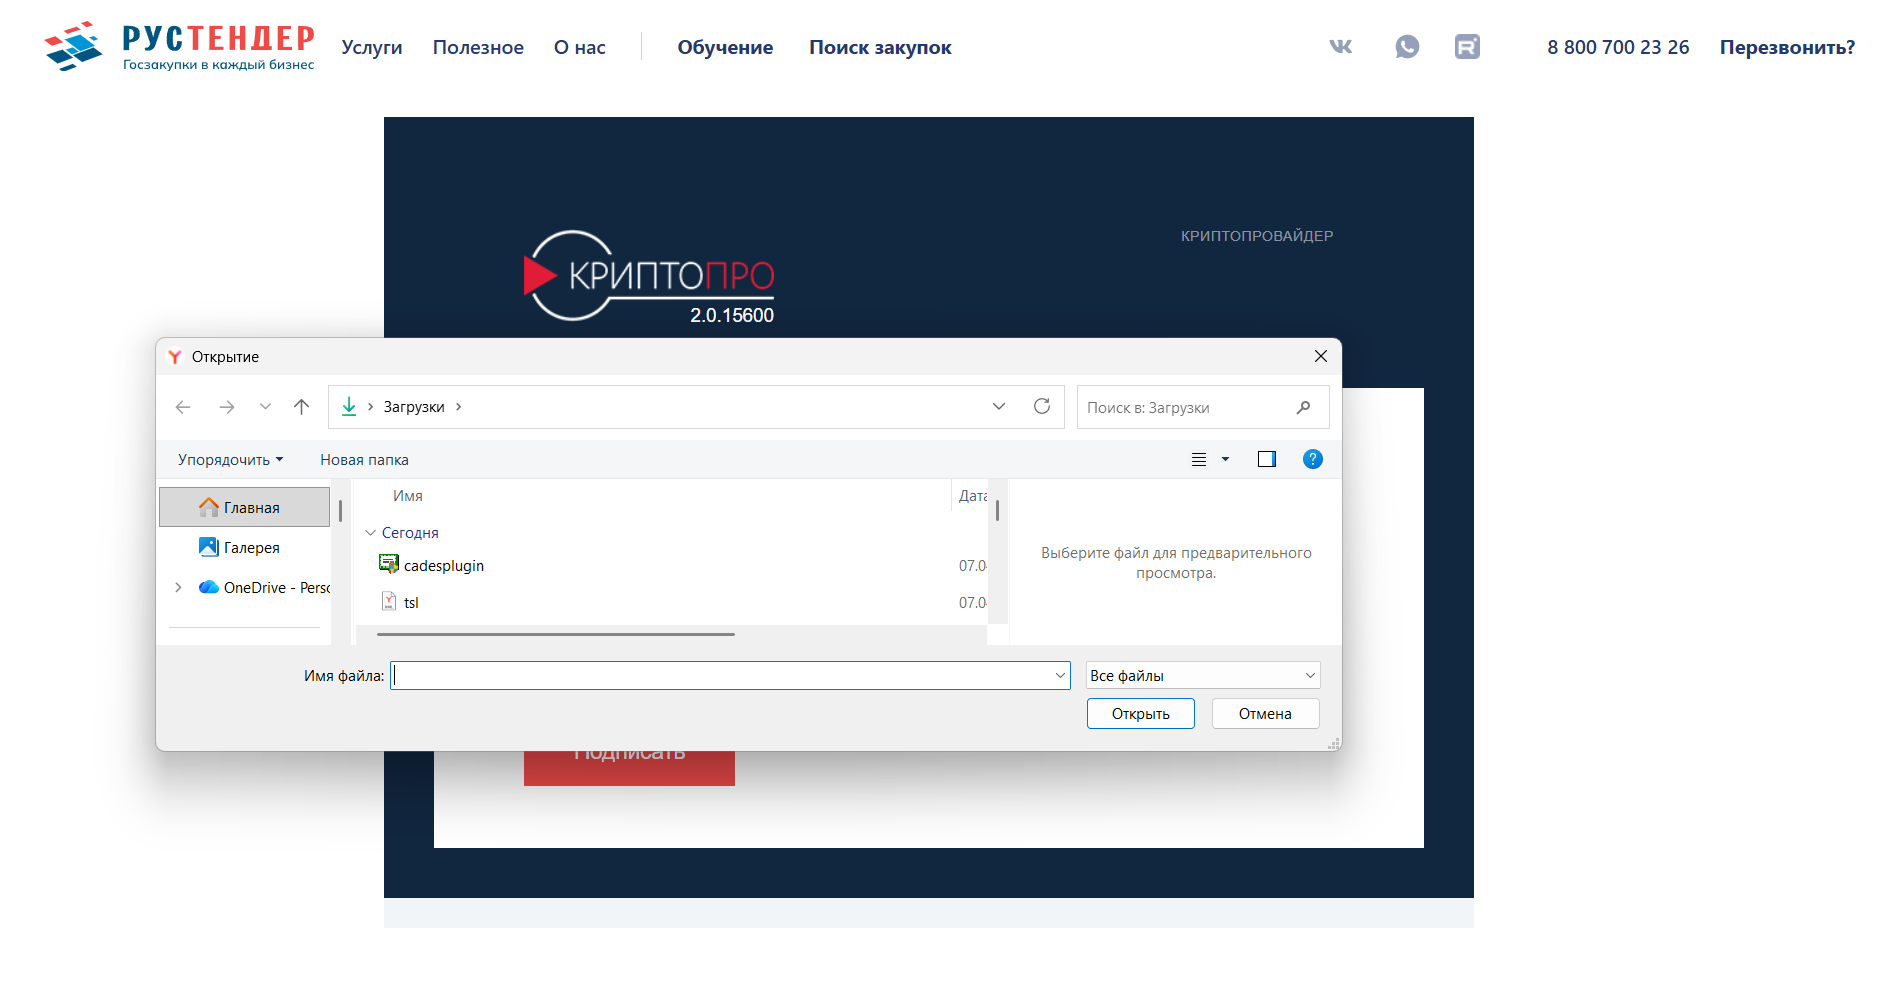This screenshot has height=994, width=1877.
Task: Open the Все файлы file type dropdown
Action: [1203, 676]
